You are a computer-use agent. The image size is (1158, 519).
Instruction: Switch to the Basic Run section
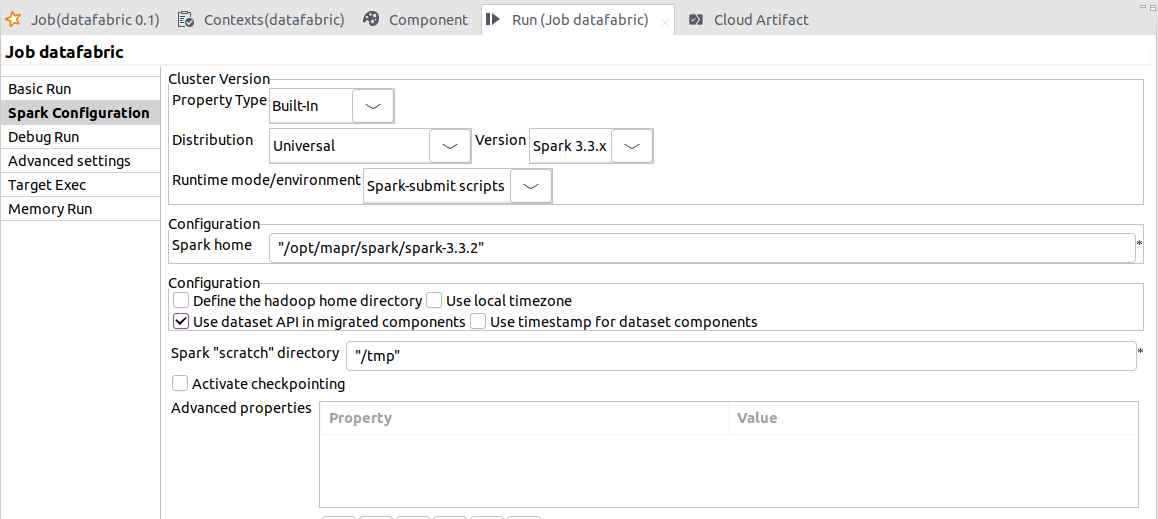[x=40, y=89]
